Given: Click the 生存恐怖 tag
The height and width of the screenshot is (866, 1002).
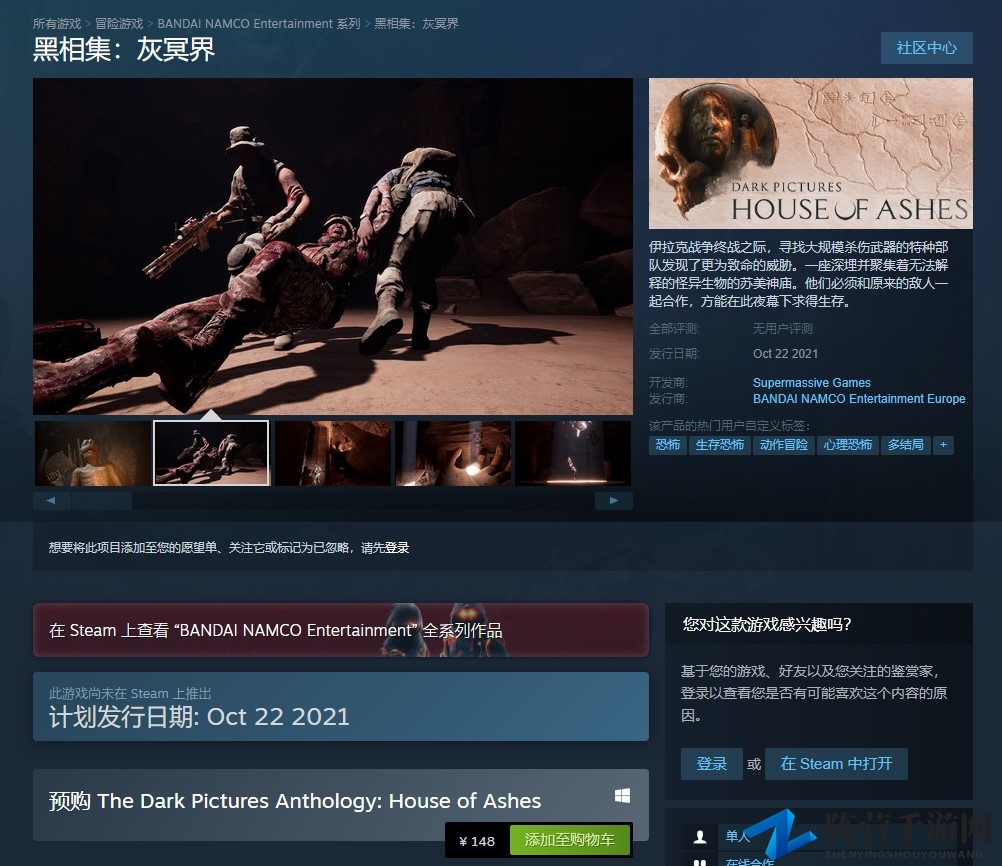Looking at the screenshot, I should pyautogui.click(x=720, y=445).
